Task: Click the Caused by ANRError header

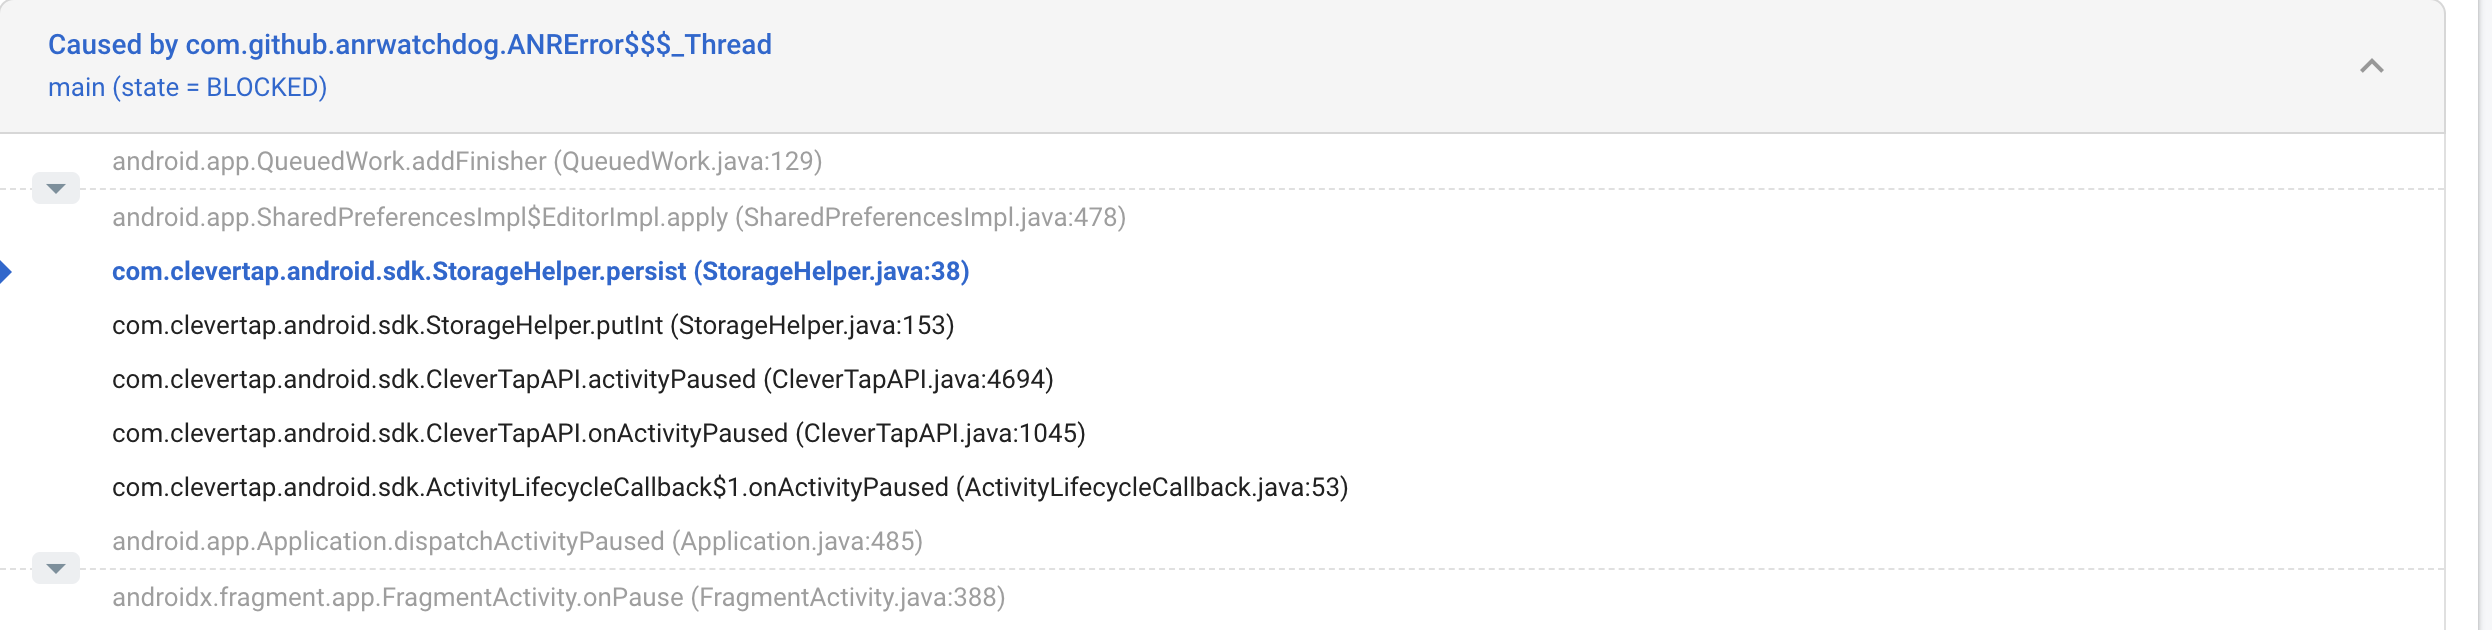Action: point(409,44)
